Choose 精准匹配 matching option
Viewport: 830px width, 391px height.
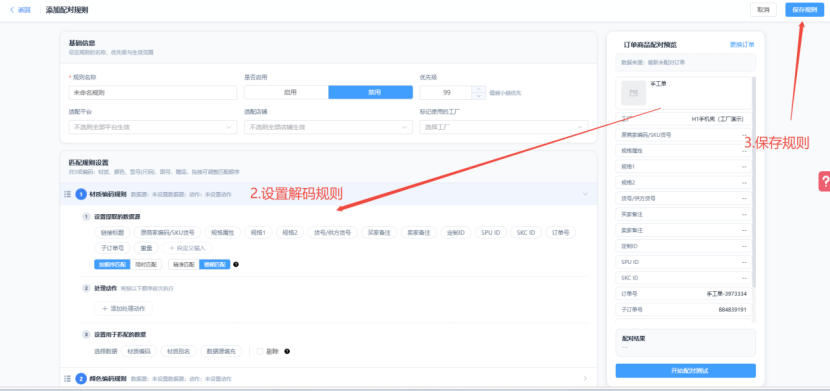click(x=184, y=265)
